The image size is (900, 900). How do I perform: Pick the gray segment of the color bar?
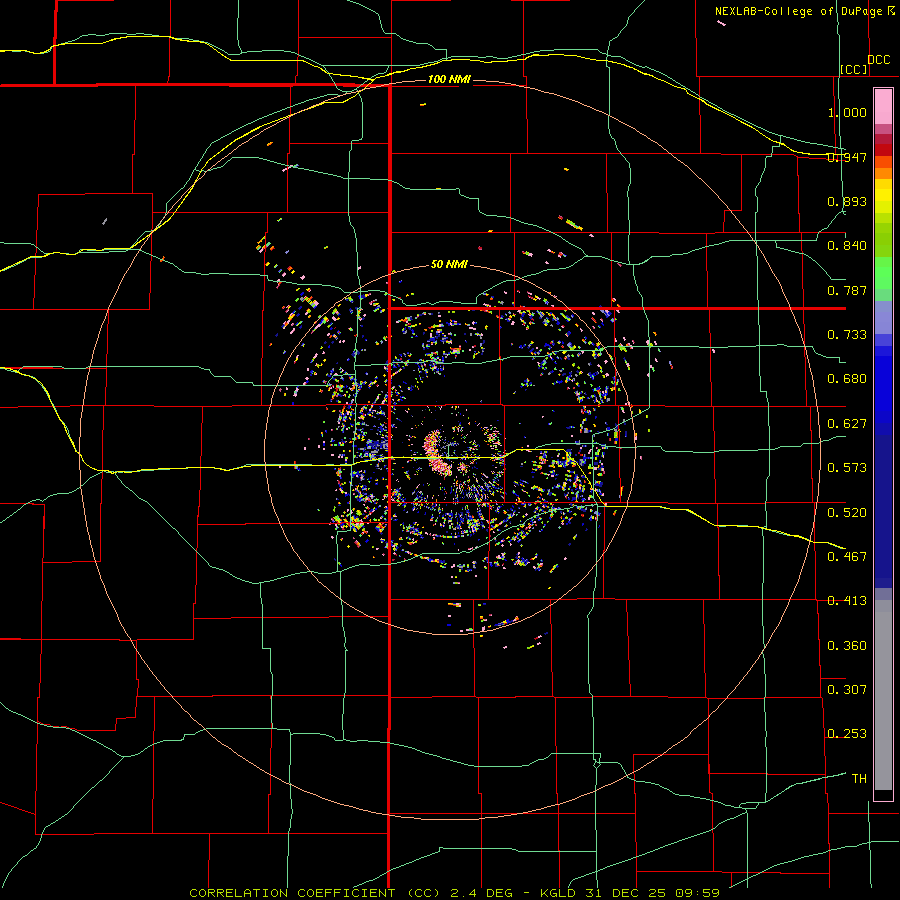883,695
